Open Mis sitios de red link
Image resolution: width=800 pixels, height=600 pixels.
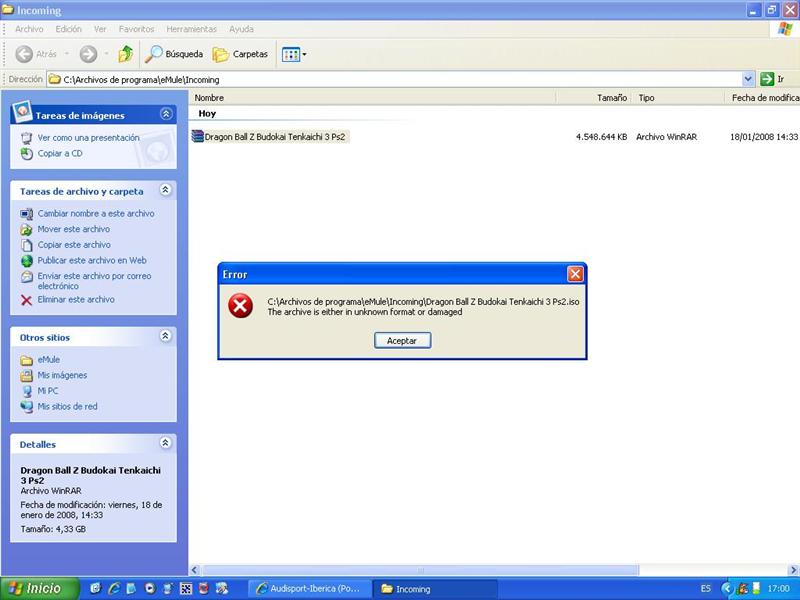pyautogui.click(x=67, y=407)
